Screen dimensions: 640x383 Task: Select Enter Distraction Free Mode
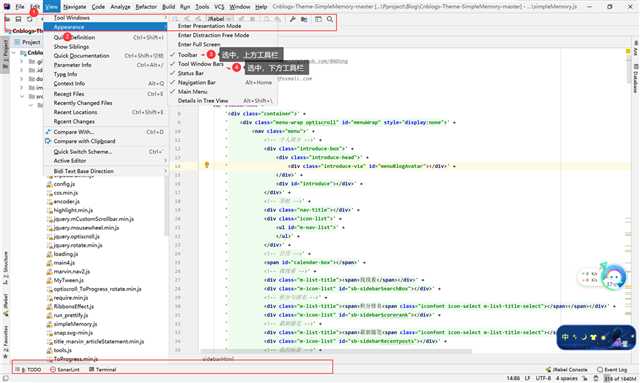pyautogui.click(x=223, y=35)
